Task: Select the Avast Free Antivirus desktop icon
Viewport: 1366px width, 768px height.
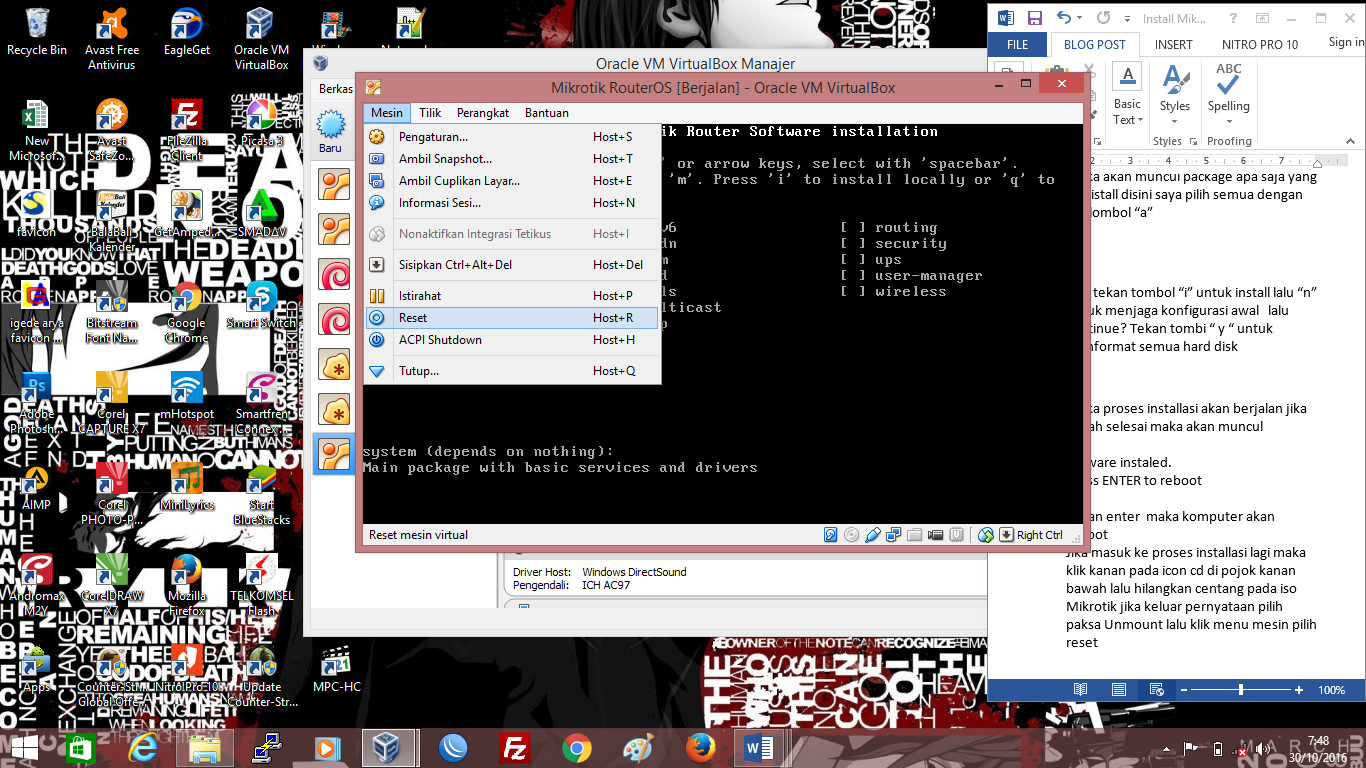Action: (112, 40)
